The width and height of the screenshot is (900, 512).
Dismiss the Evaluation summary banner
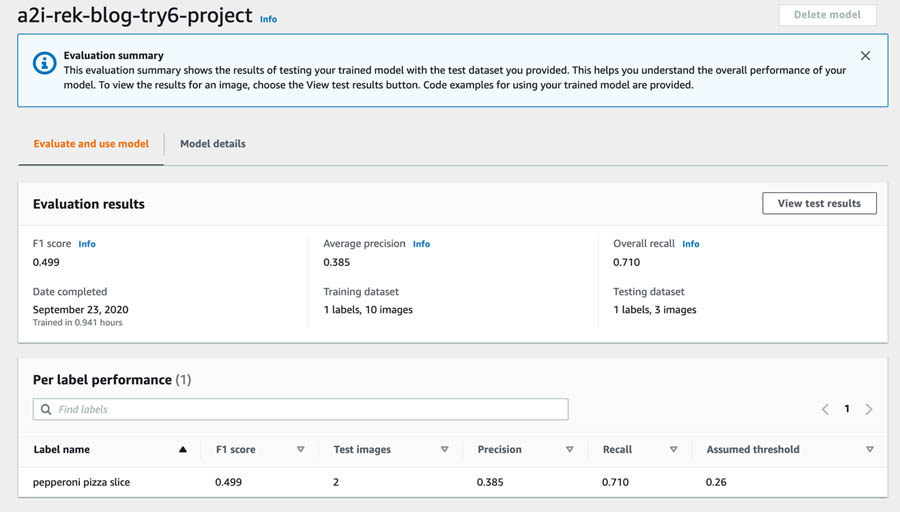[865, 56]
